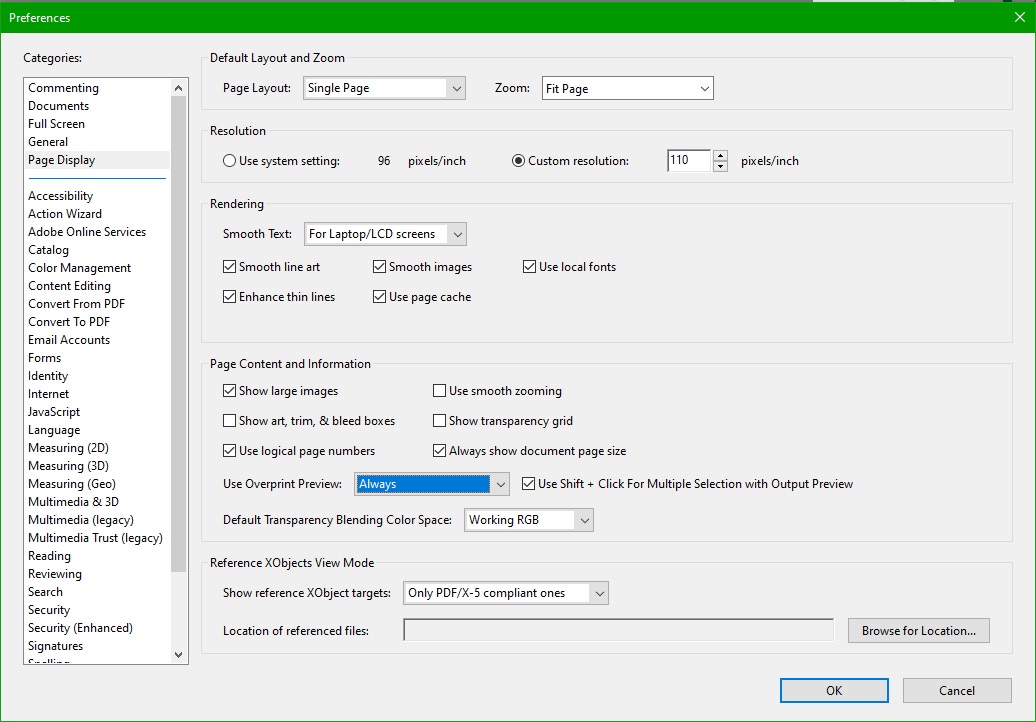The height and width of the screenshot is (722, 1036).
Task: Uncheck the Smooth line art checkbox
Action: (x=230, y=267)
